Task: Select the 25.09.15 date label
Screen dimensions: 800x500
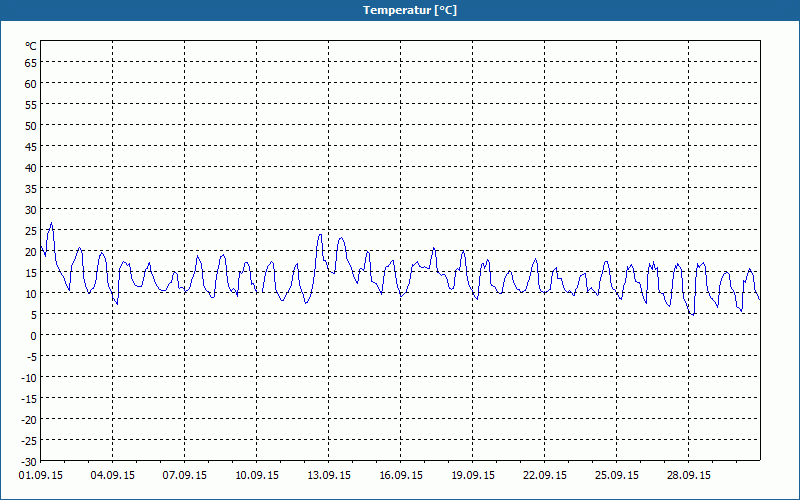Action: tap(616, 475)
